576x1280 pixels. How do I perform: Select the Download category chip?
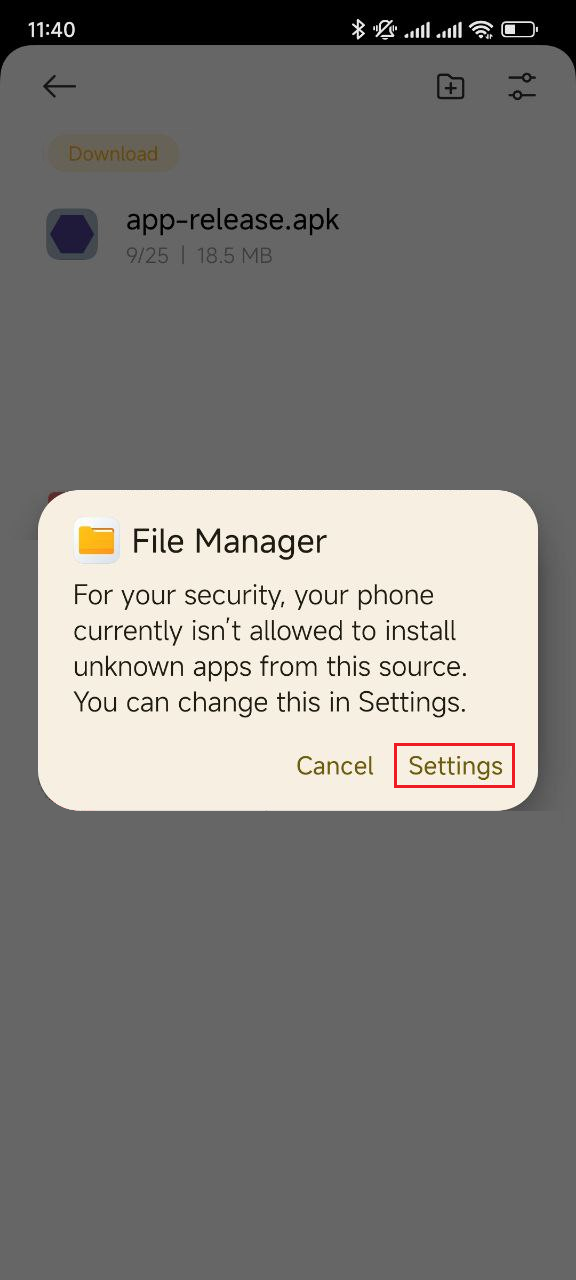(x=113, y=154)
